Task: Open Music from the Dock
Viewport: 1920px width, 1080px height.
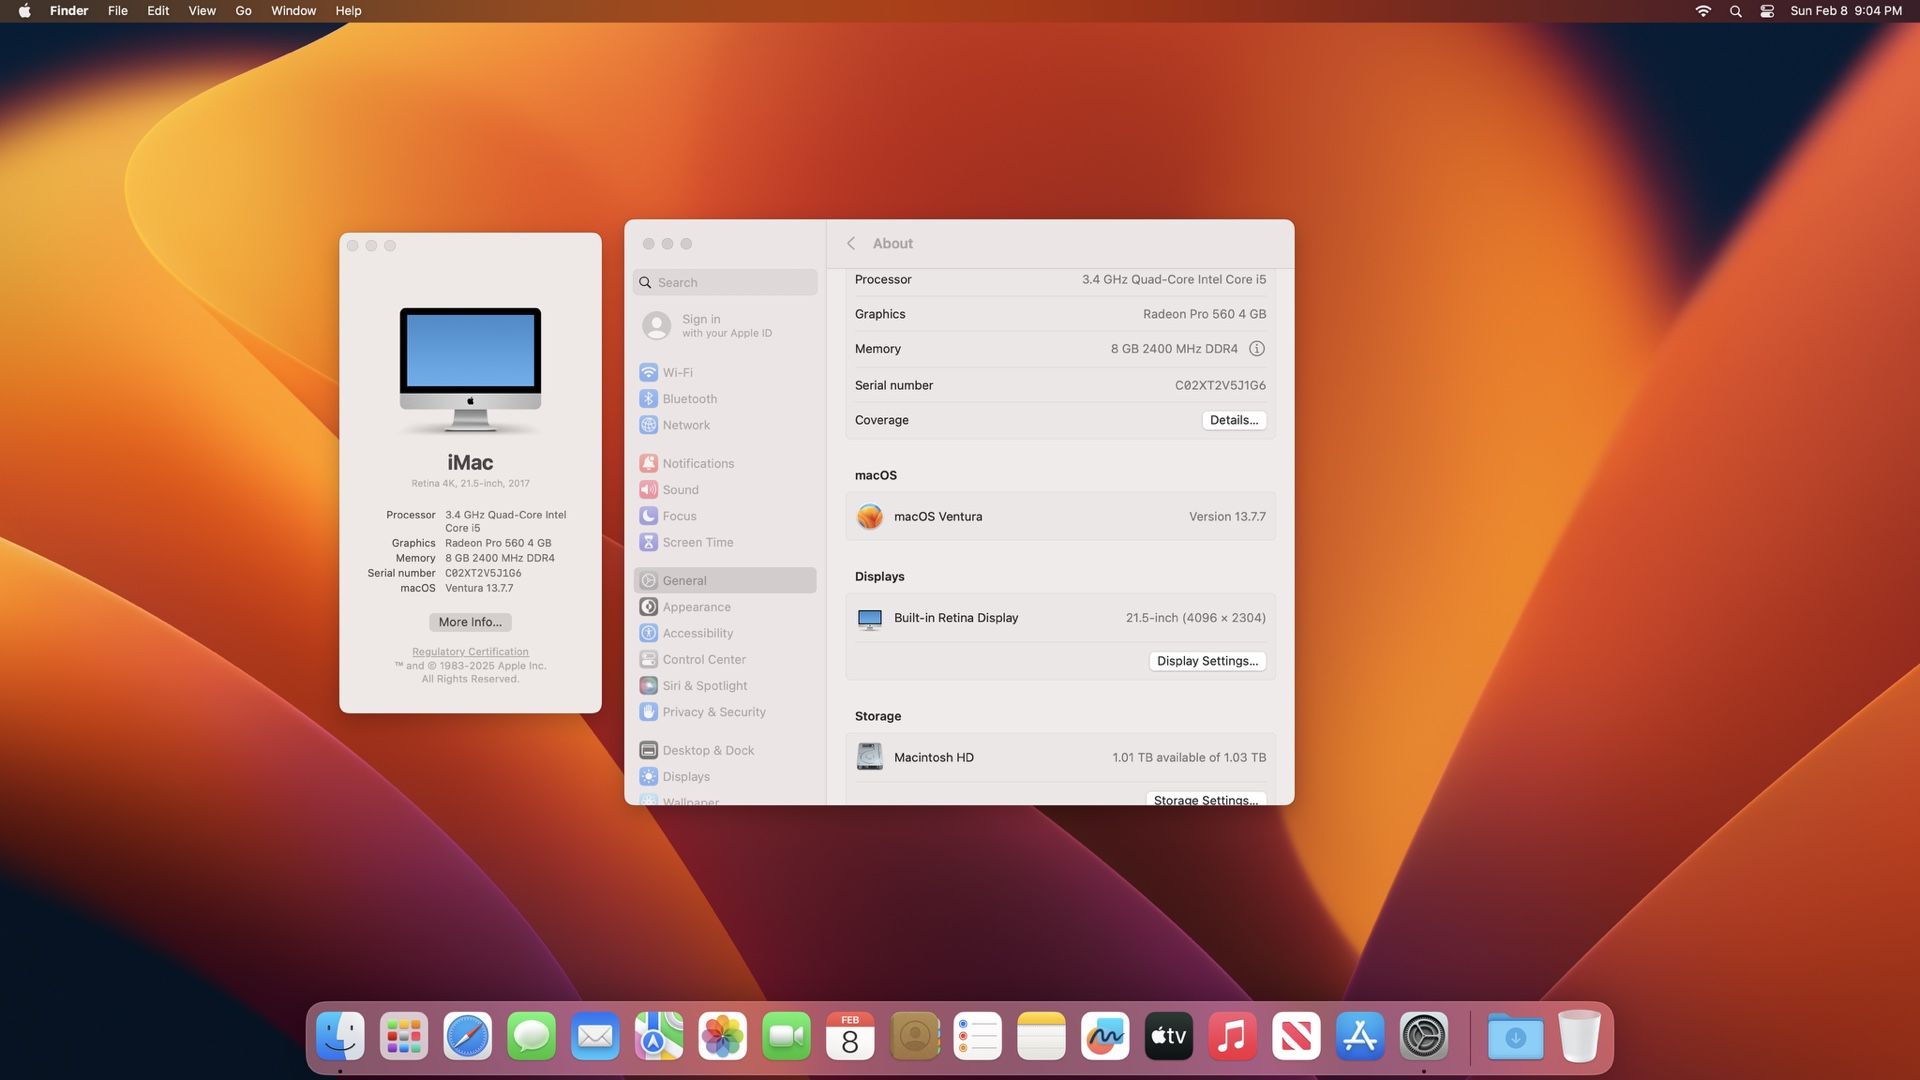Action: coord(1233,1036)
